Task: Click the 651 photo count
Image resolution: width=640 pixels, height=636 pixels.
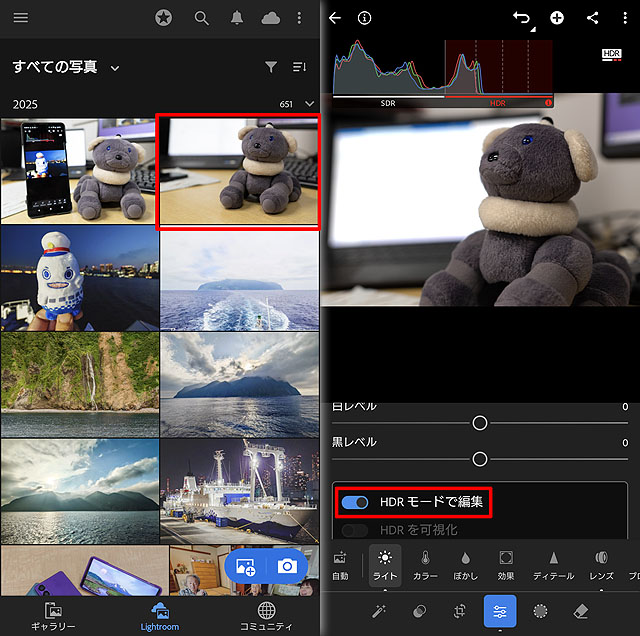Action: [286, 104]
